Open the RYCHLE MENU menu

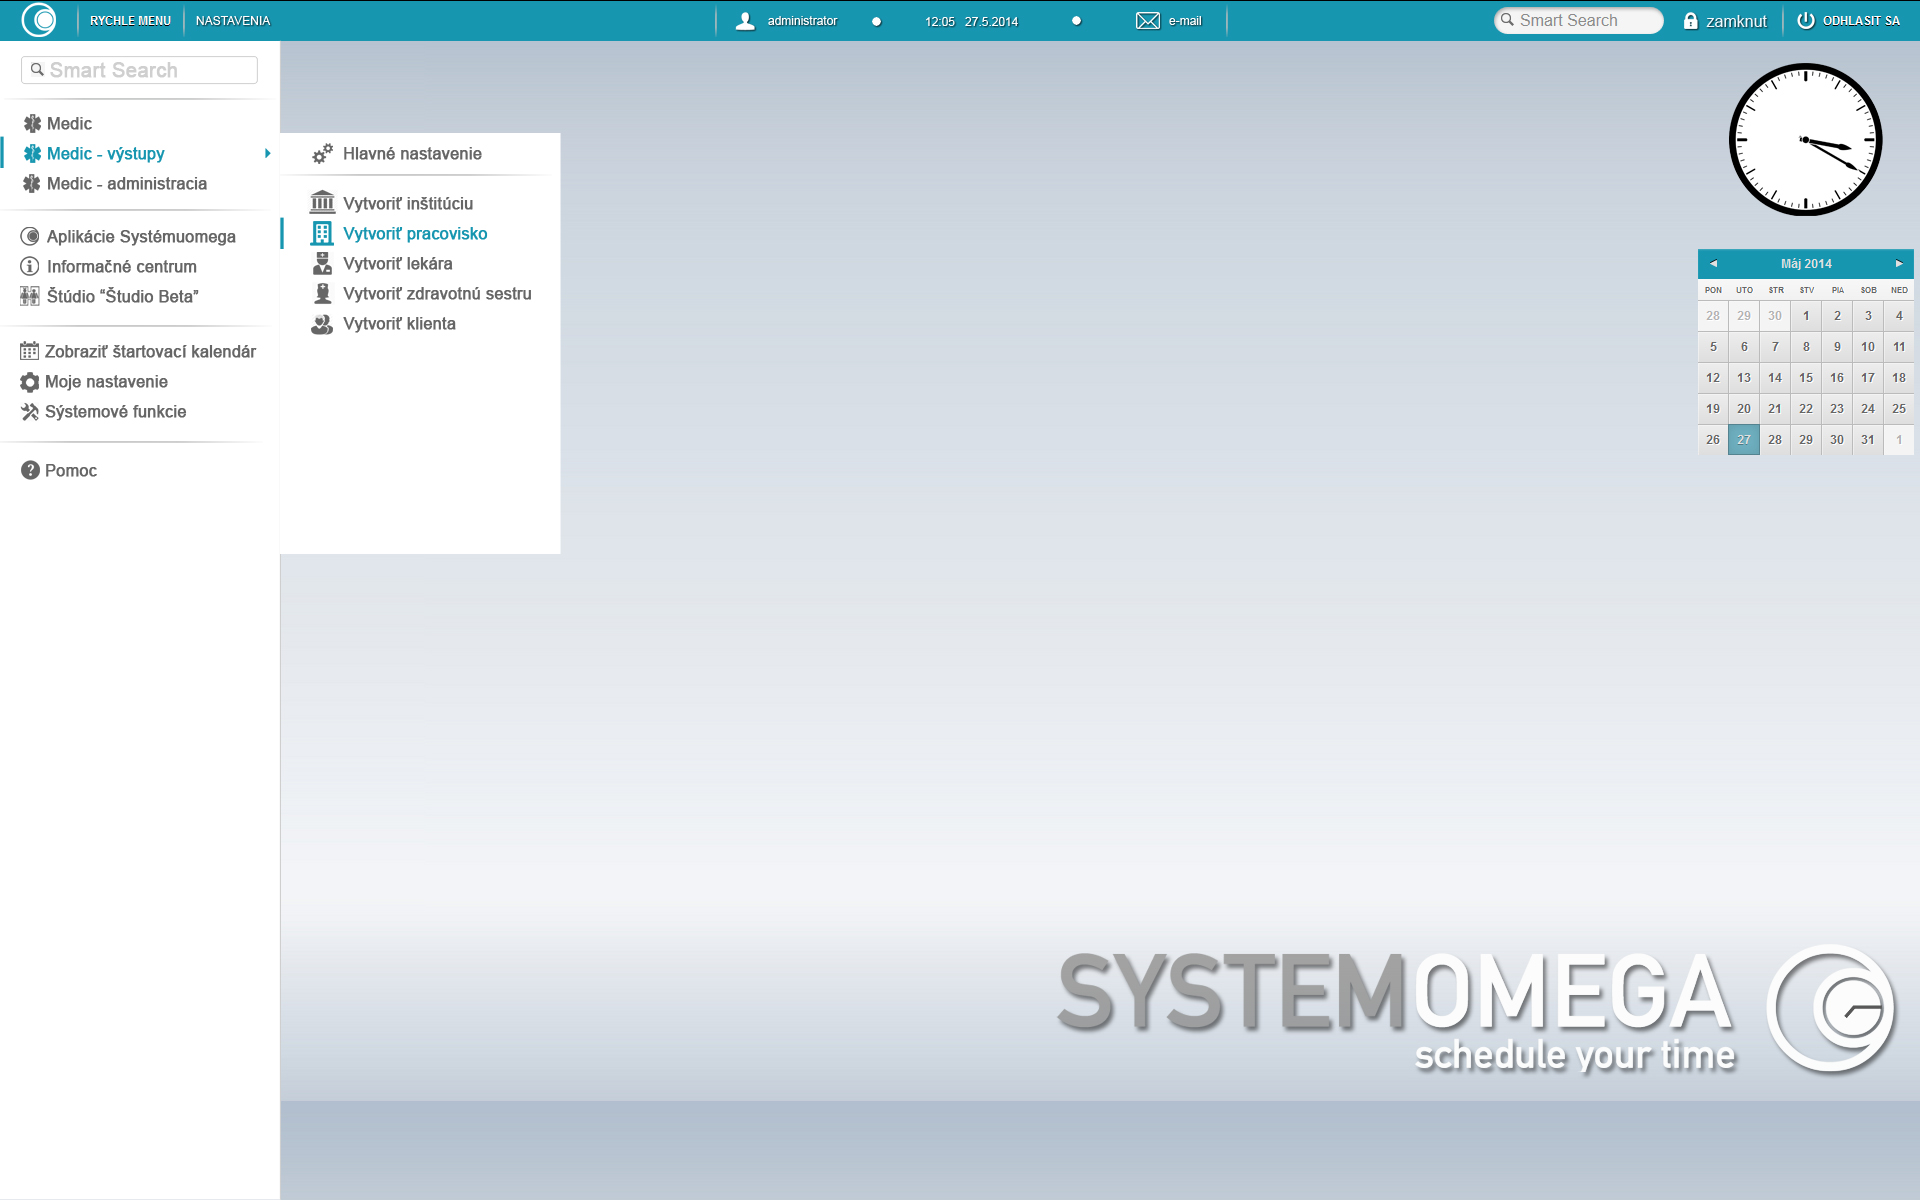[130, 21]
